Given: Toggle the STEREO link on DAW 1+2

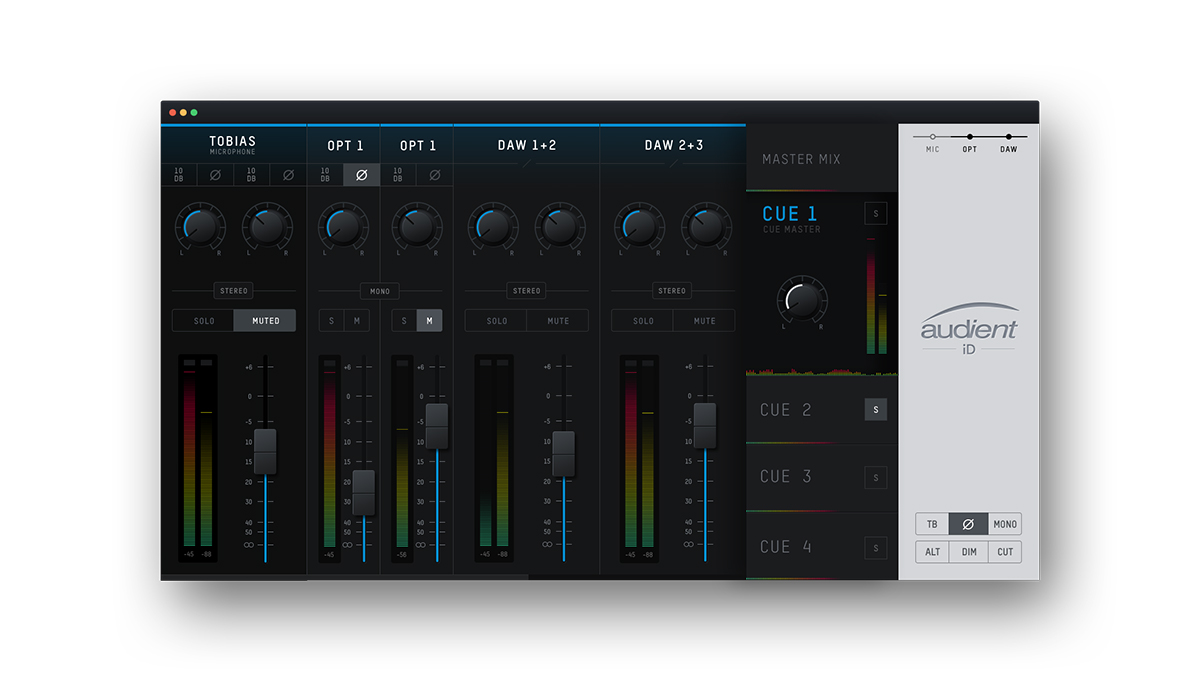Looking at the screenshot, I should click(526, 291).
